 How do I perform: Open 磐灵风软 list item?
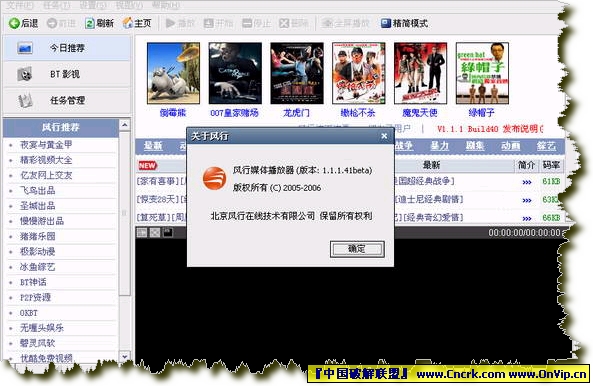pos(37,343)
